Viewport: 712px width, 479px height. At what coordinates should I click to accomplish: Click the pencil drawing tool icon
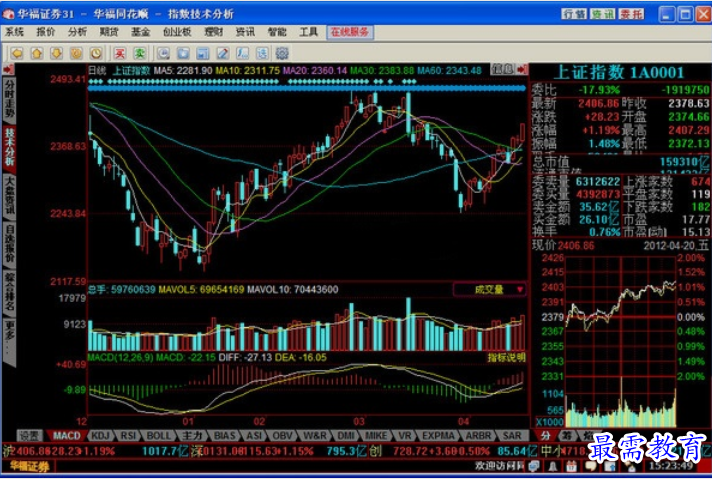pyautogui.click(x=222, y=54)
